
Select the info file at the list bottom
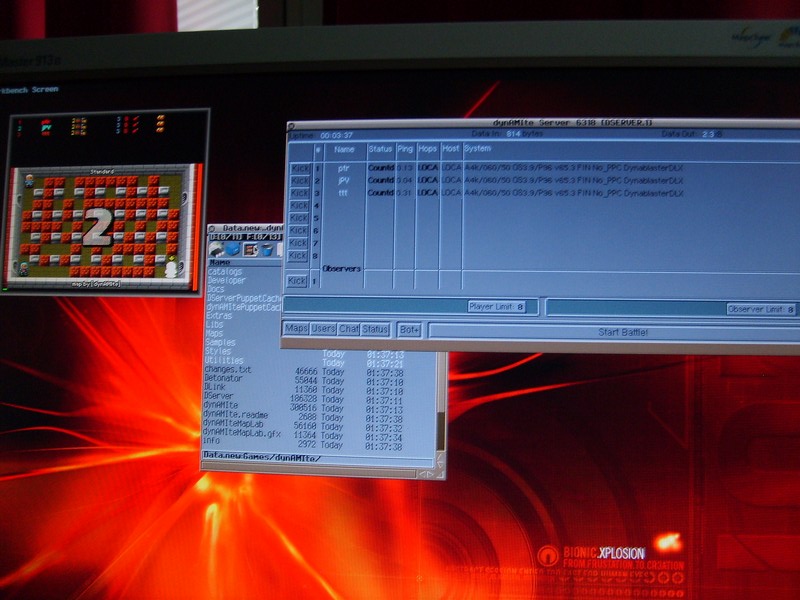click(x=211, y=440)
